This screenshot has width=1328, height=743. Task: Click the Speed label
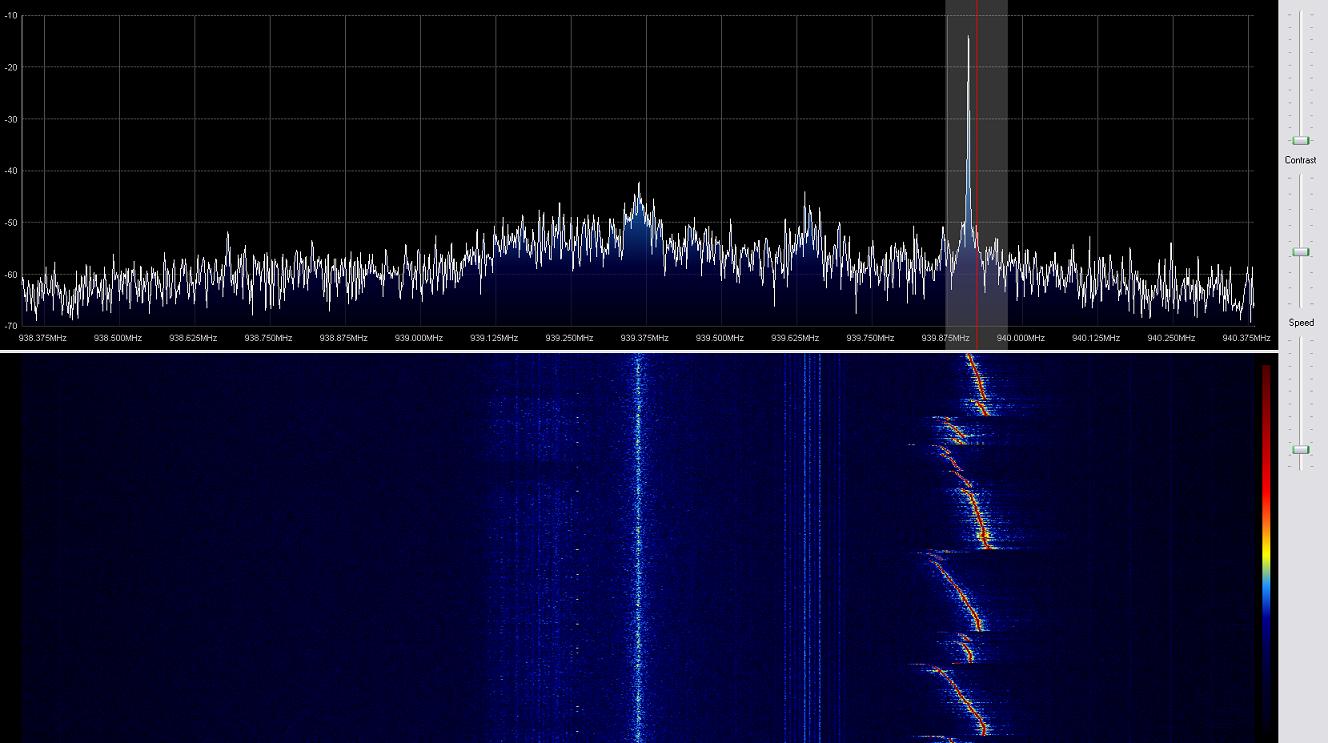tap(1301, 323)
